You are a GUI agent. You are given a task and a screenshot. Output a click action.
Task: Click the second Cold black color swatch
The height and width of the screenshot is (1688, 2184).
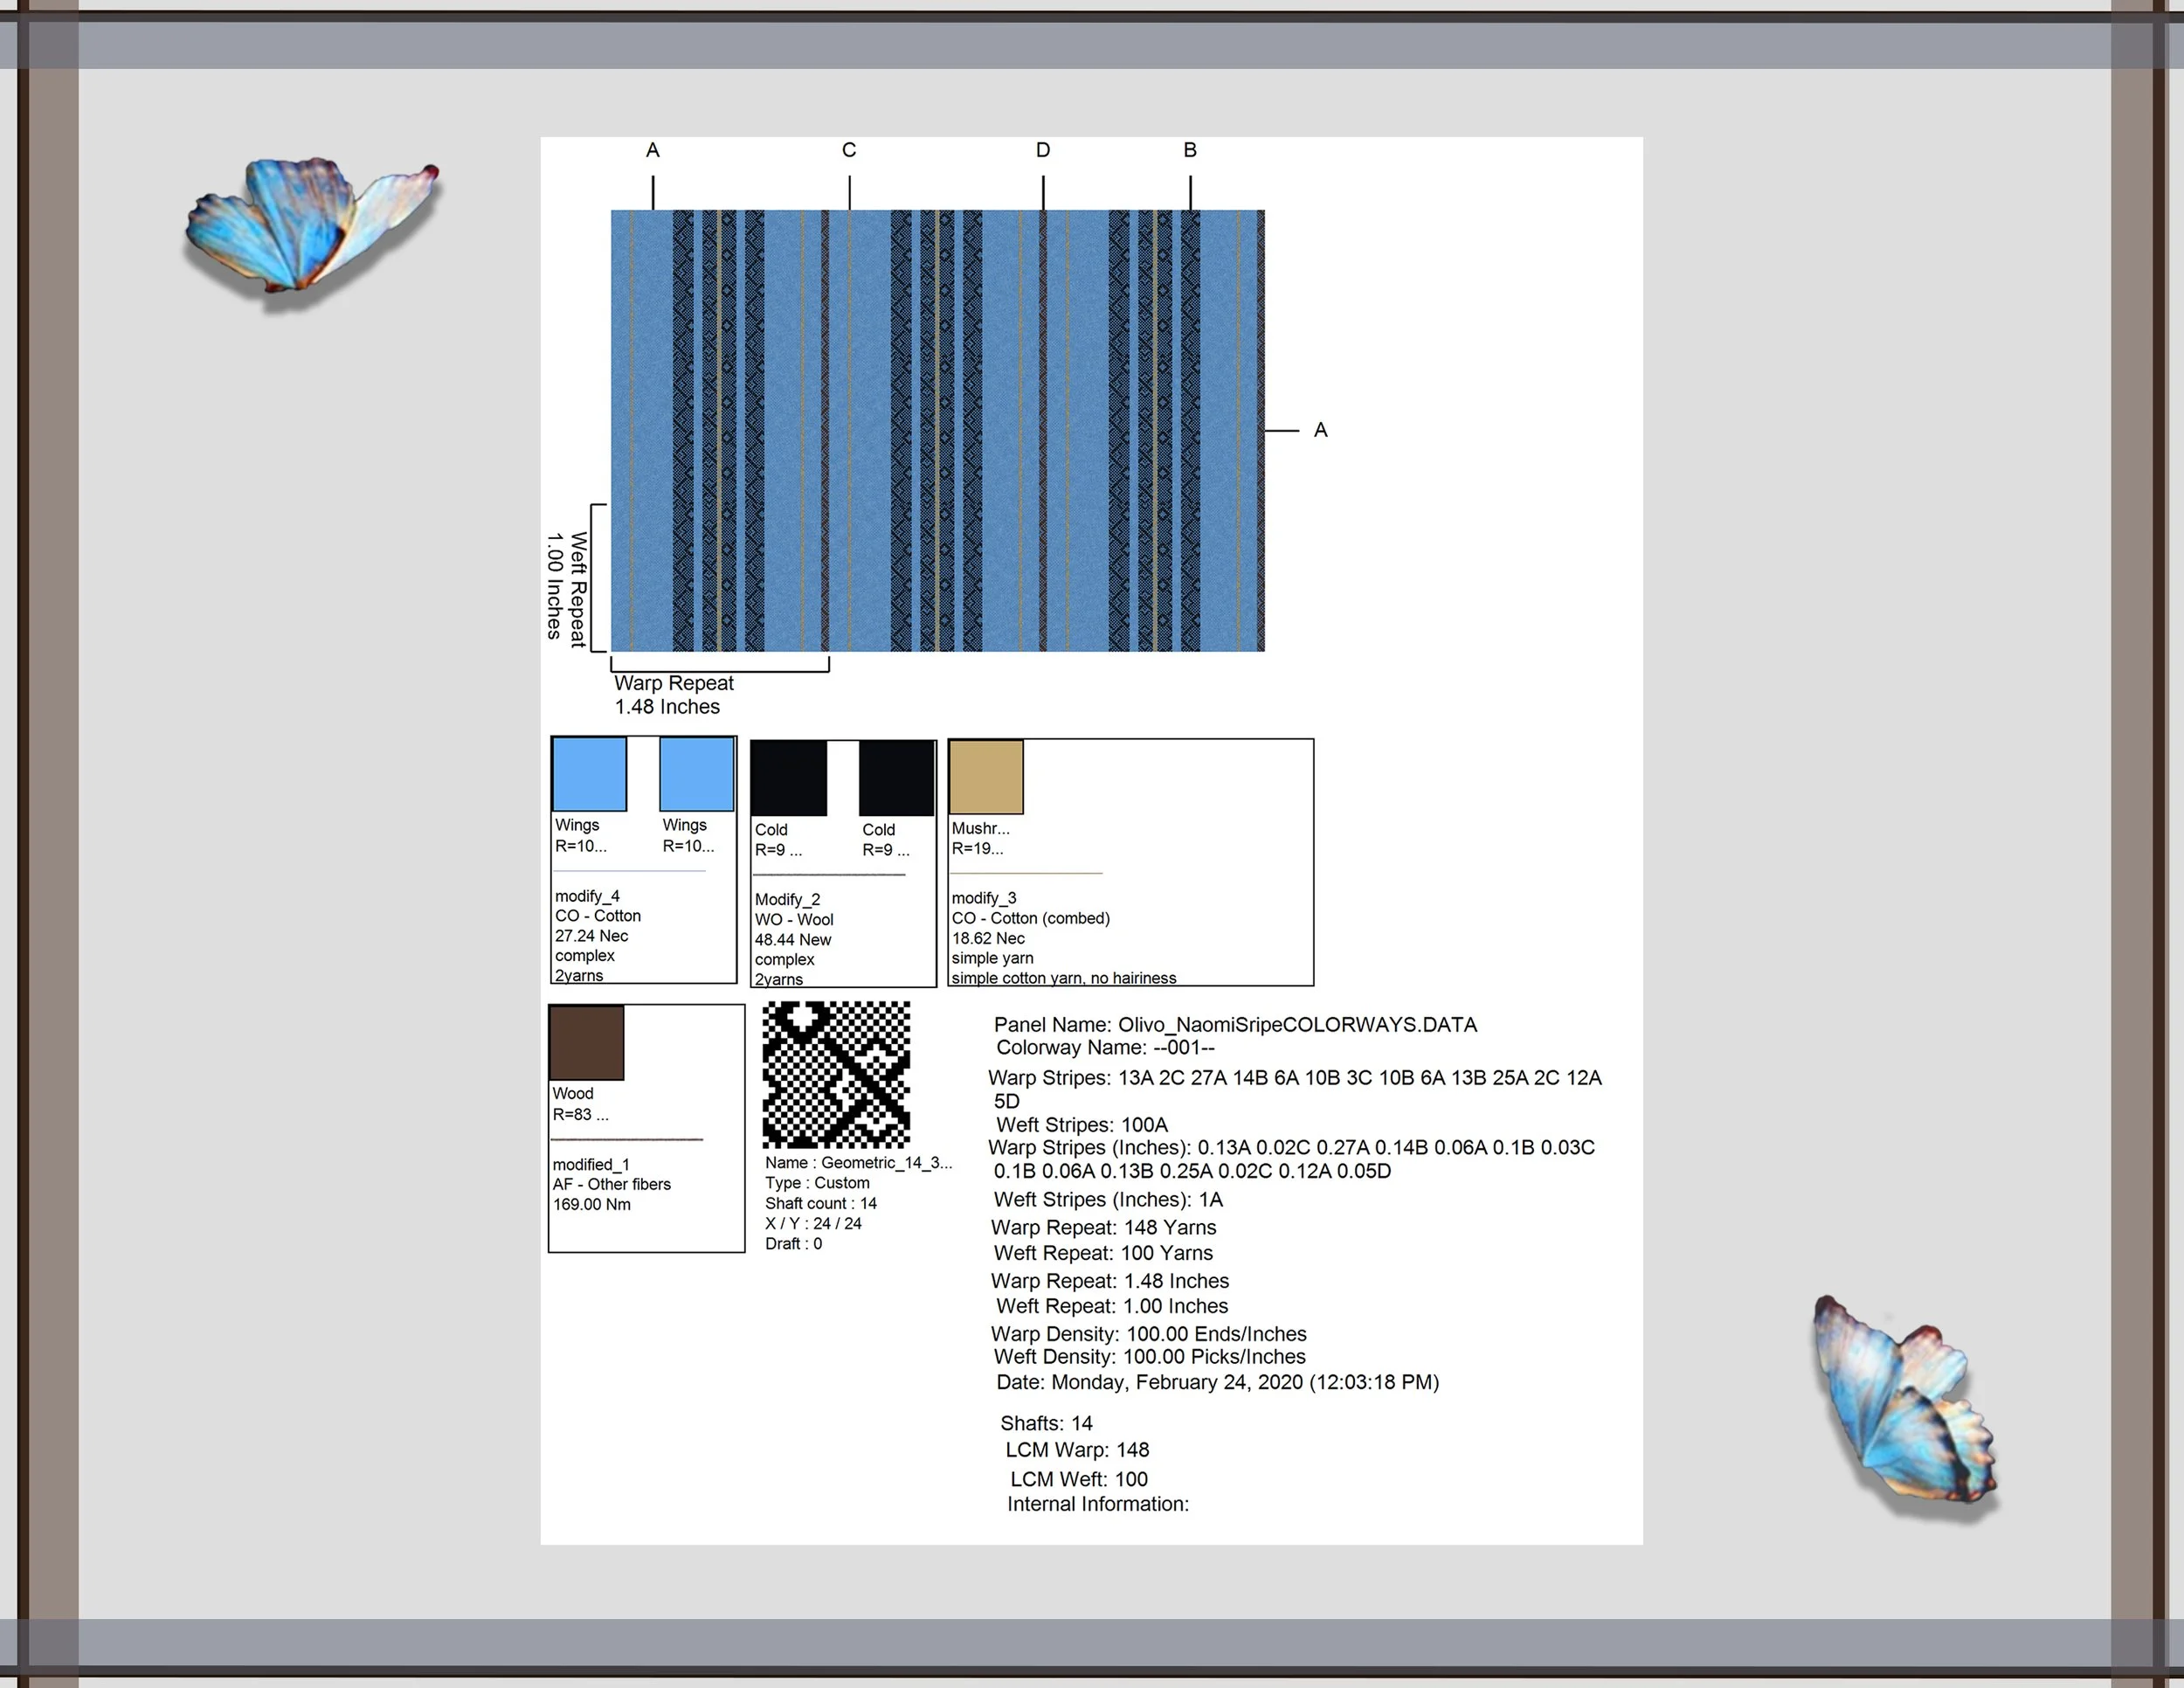click(897, 778)
